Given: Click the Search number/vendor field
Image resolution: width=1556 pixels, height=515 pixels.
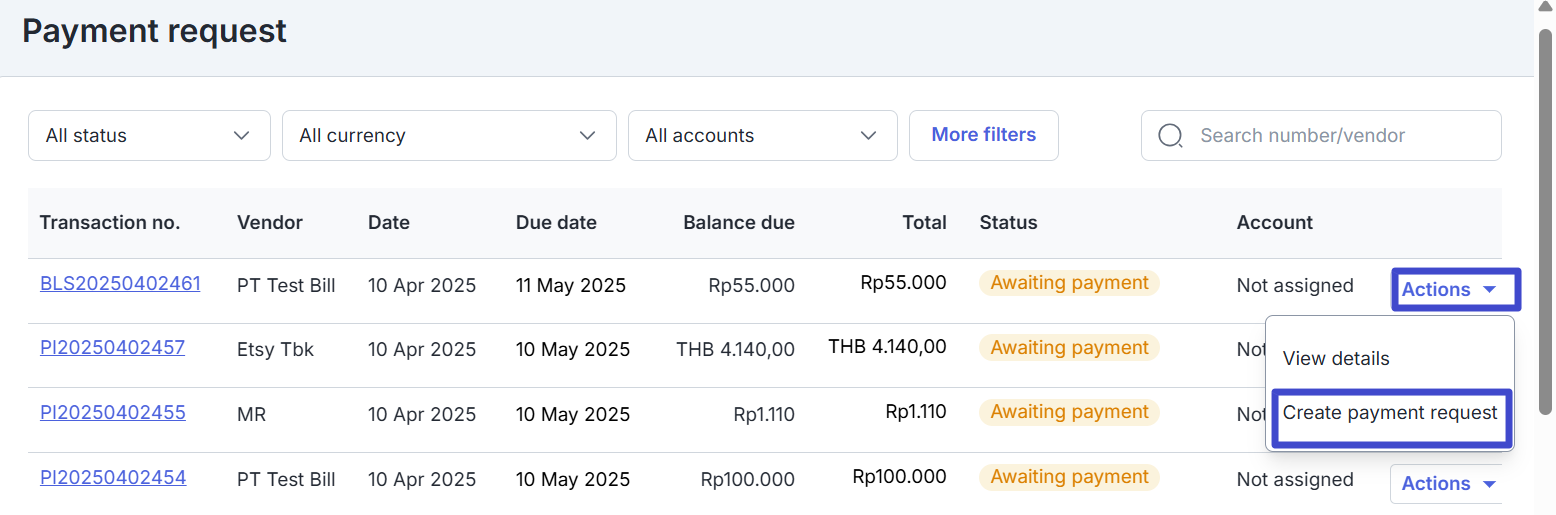Looking at the screenshot, I should coord(1321,135).
